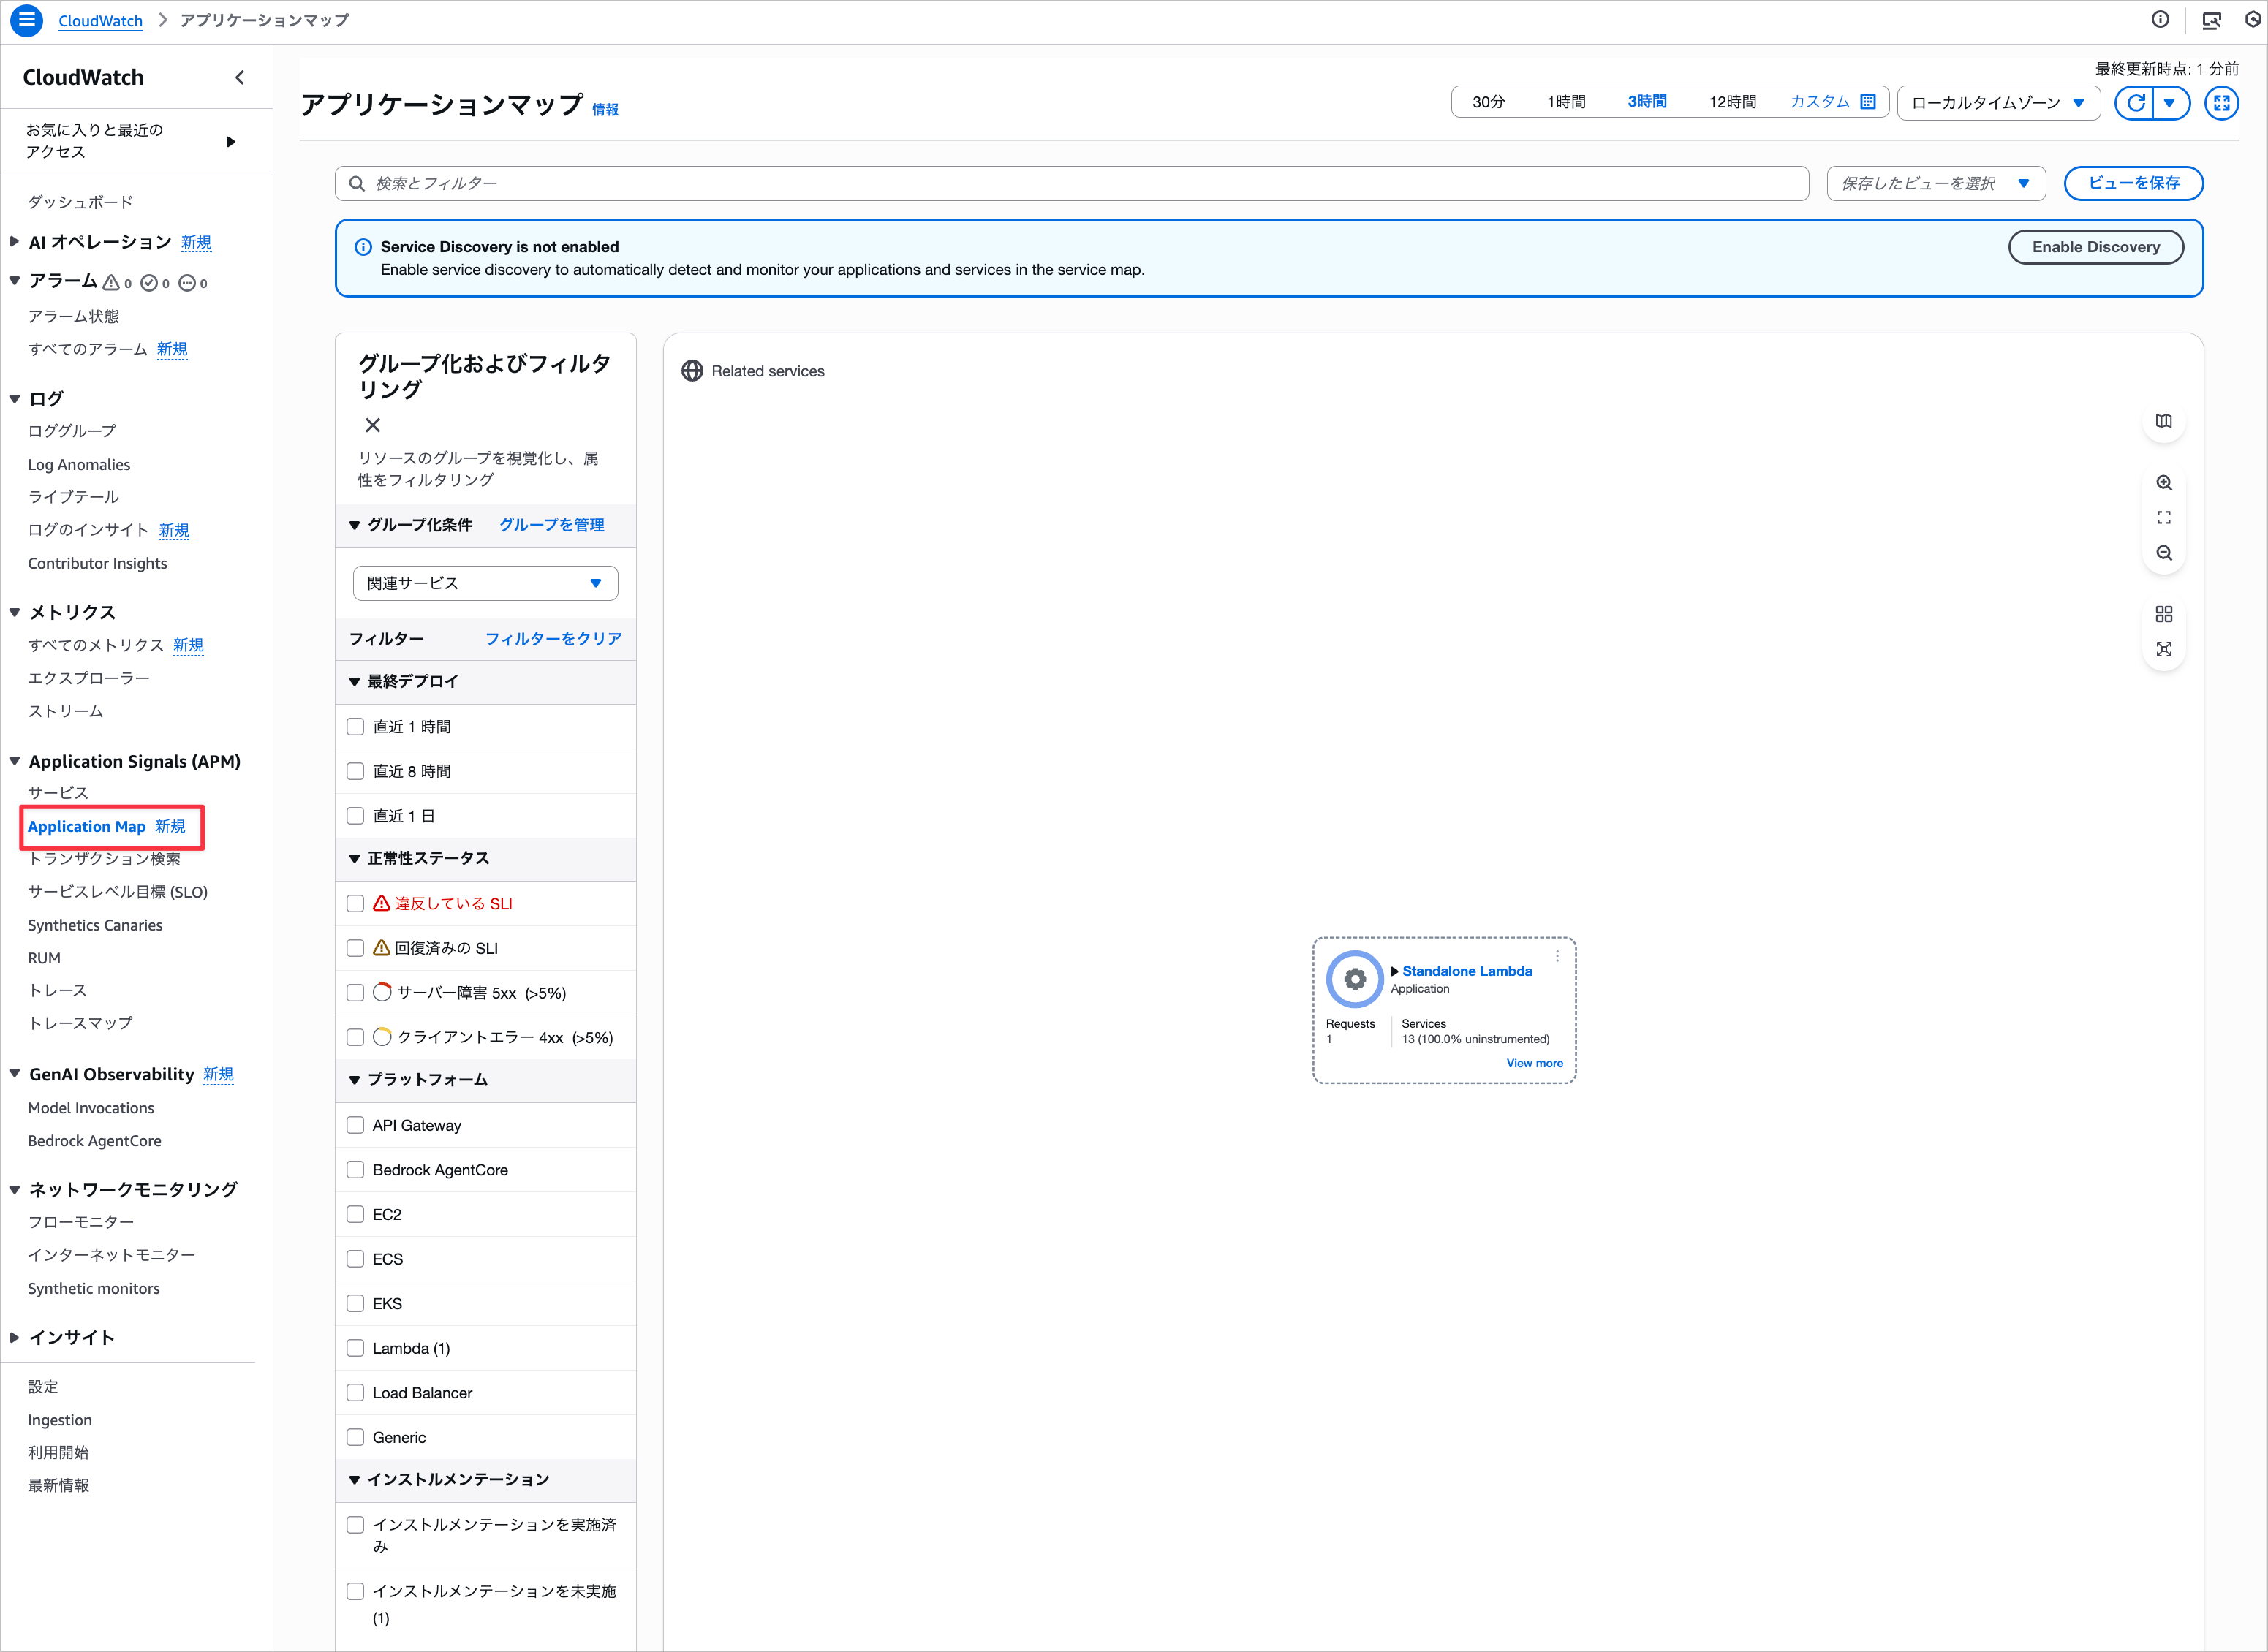2268x1652 pixels.
Task: Close the grouping and filtering panel
Action: 373,425
